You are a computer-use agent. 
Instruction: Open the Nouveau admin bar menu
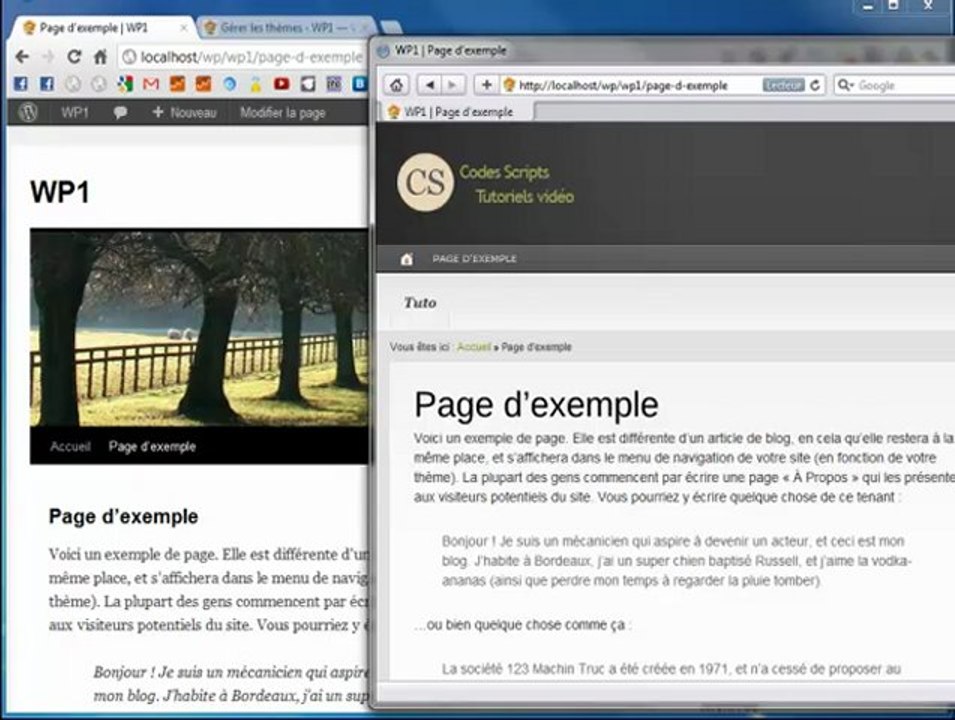(x=184, y=113)
